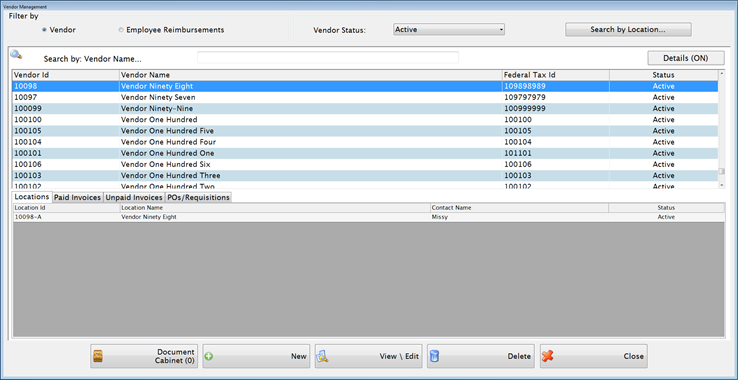Select the Vendor One Hundred Six row
Viewport: 738px width, 380px height.
(365, 164)
